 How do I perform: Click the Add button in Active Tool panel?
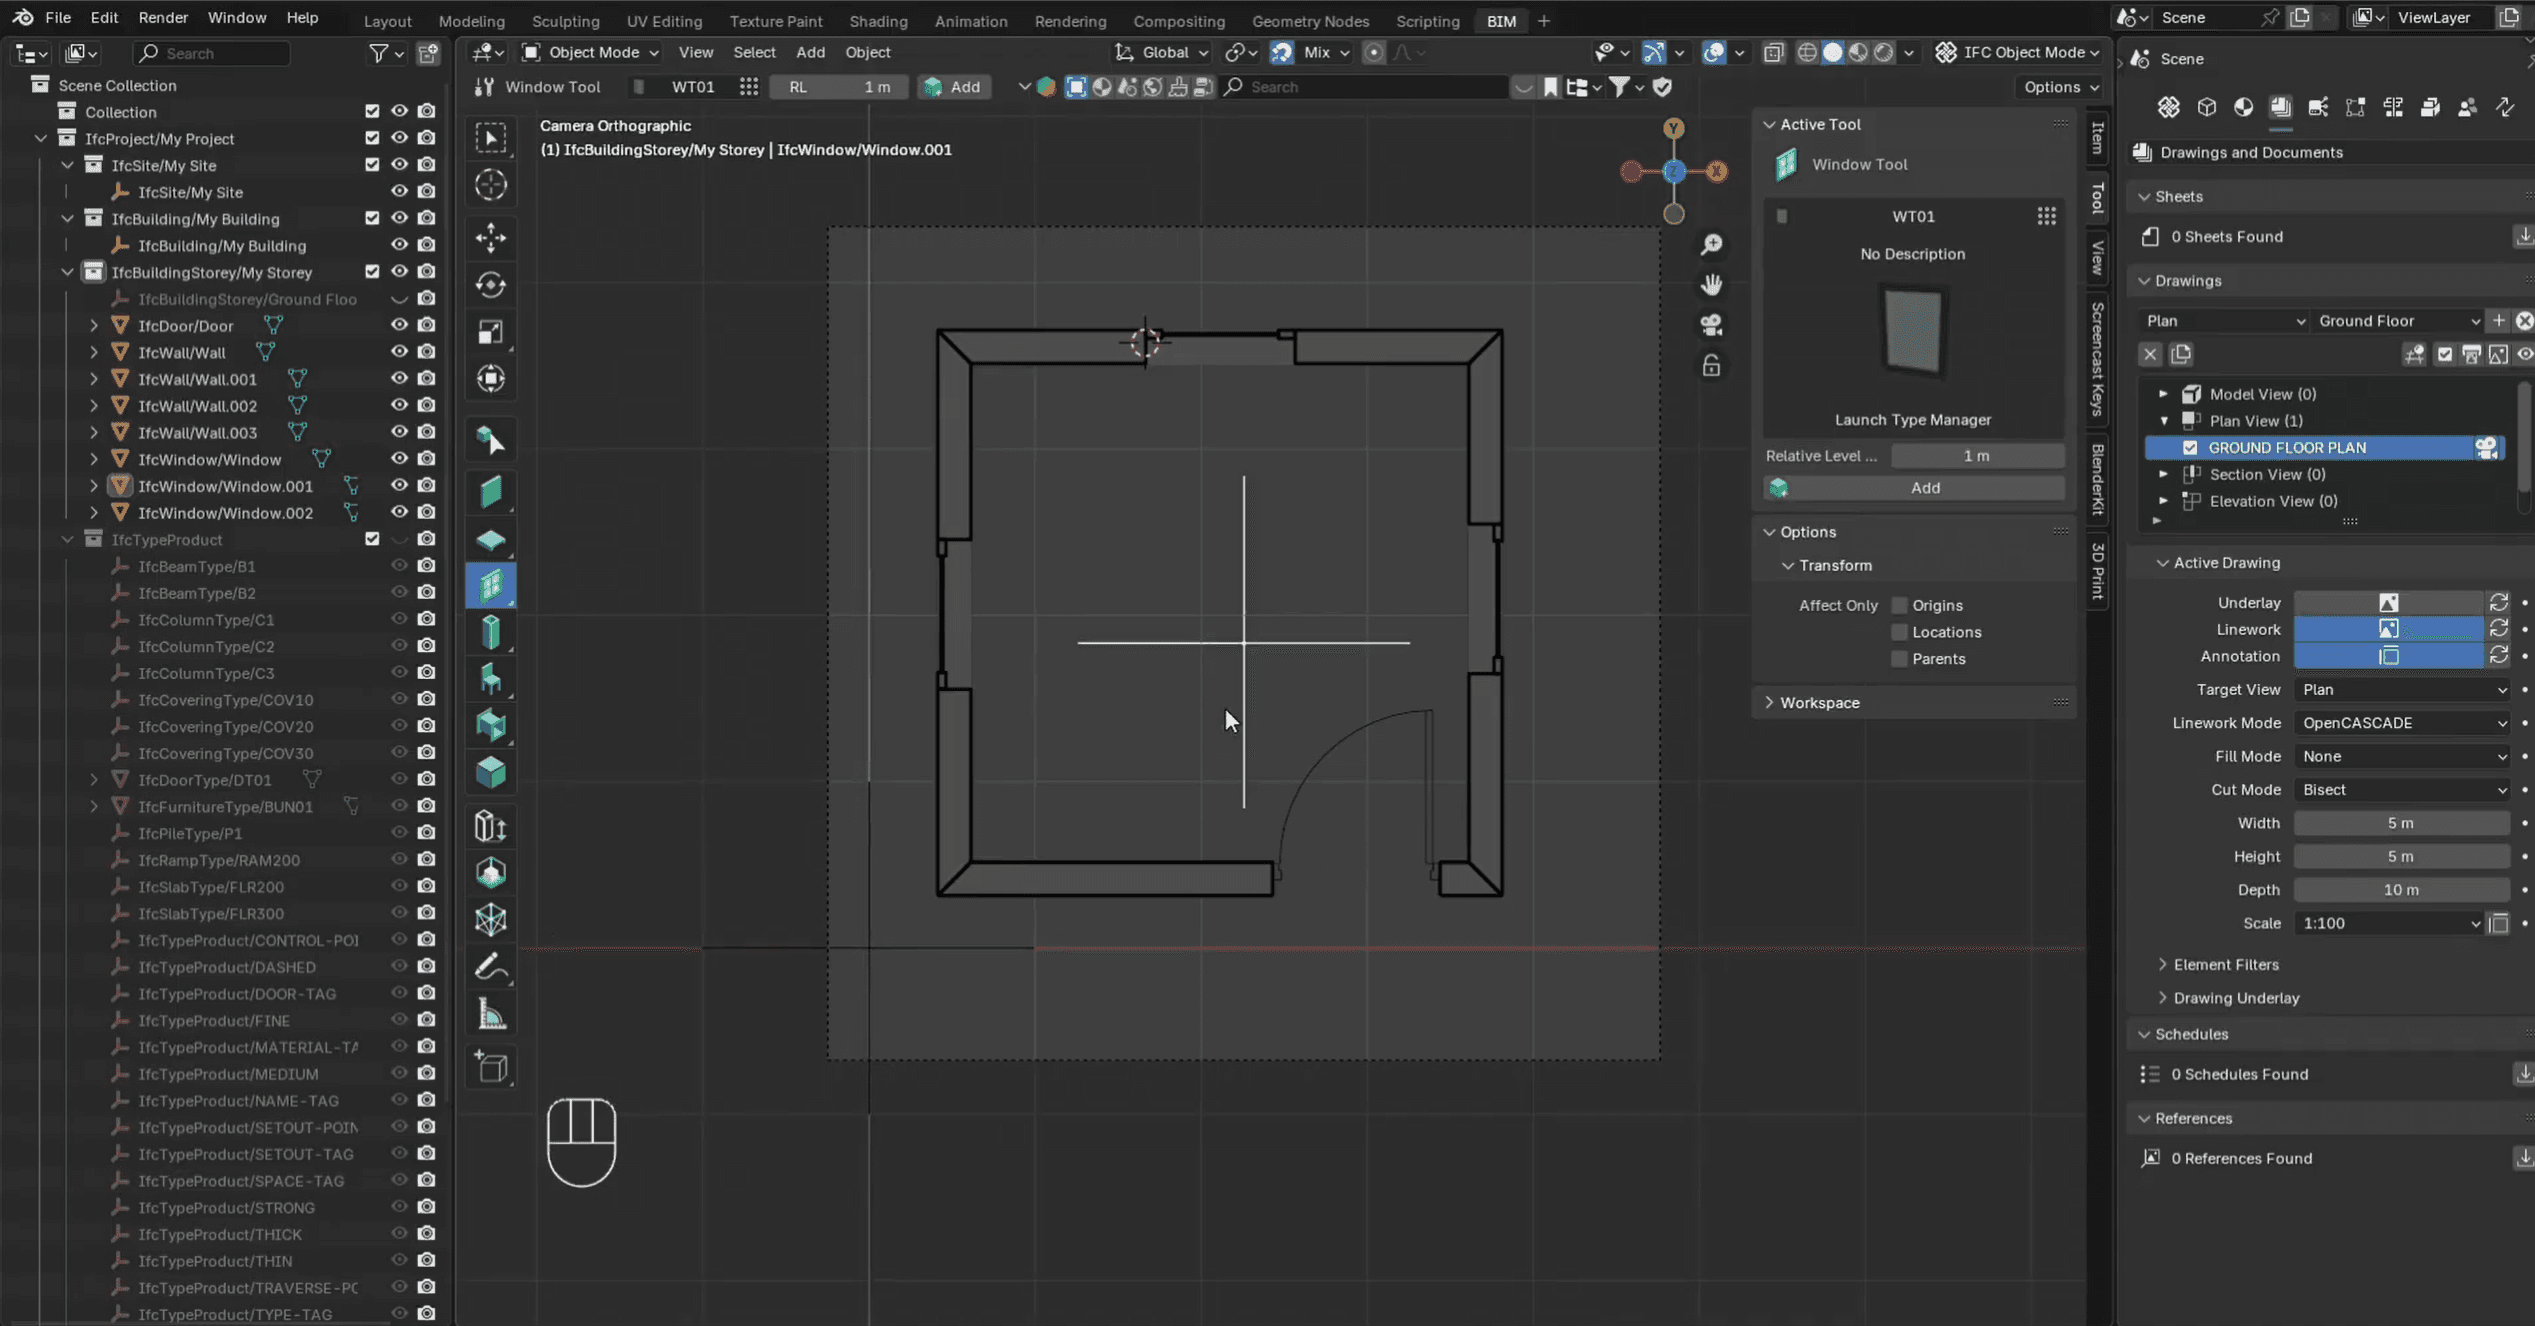[1924, 488]
